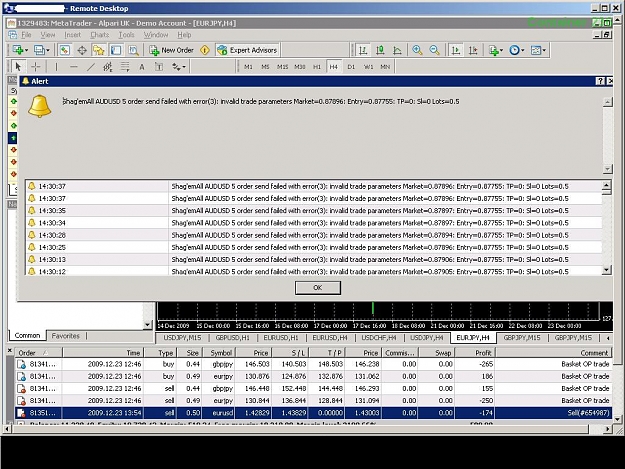Viewport: 625px width, 469px height.
Task: Select the vertical line drawing tool
Action: pos(56,67)
